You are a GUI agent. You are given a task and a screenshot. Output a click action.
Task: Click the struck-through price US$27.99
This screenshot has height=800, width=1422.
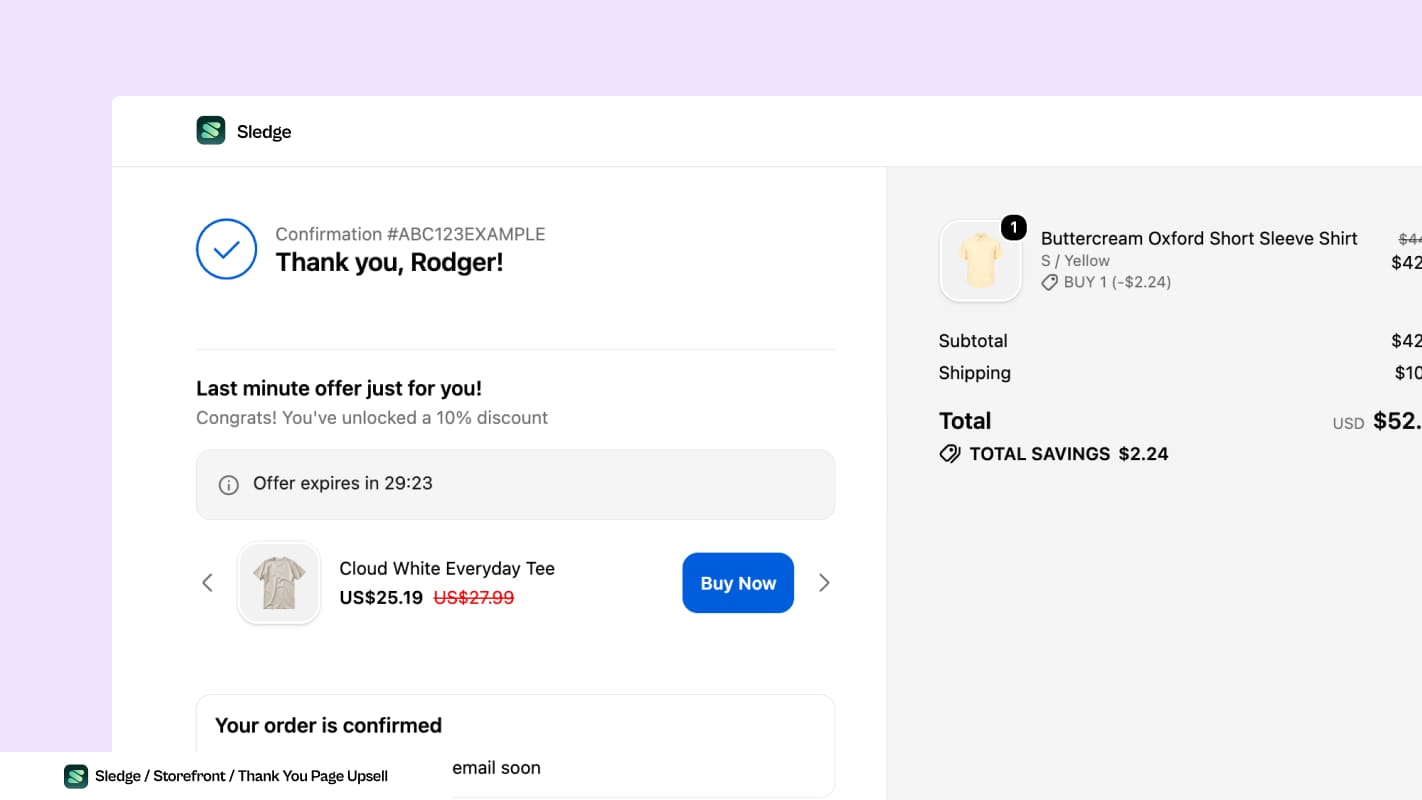tap(474, 598)
